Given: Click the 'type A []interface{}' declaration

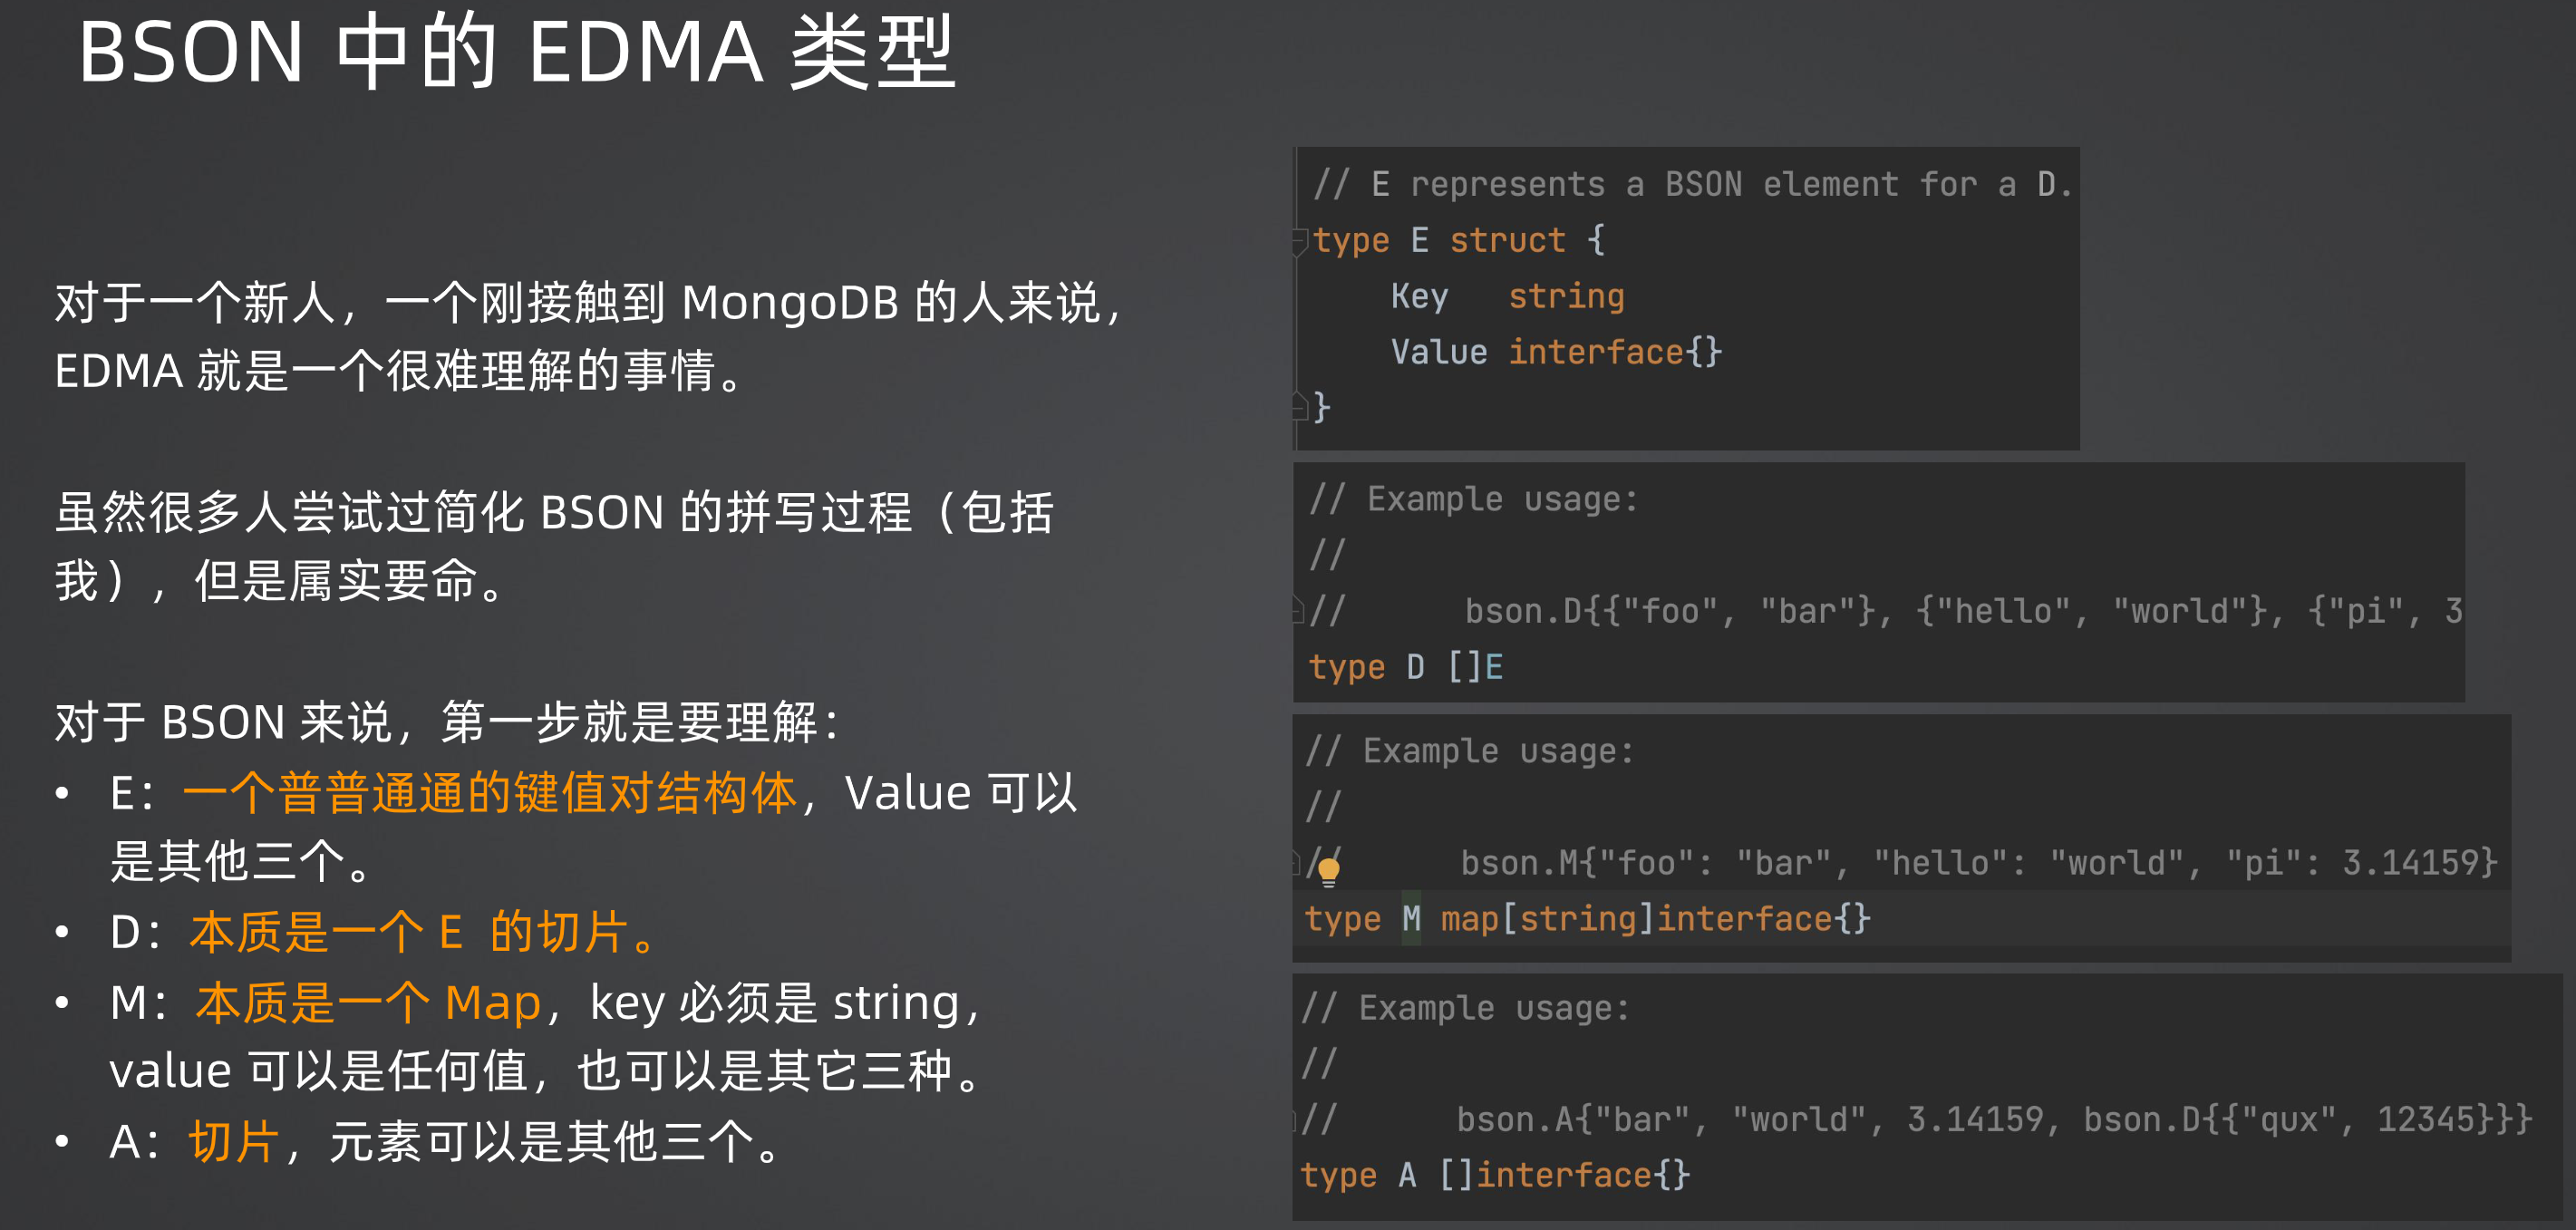Looking at the screenshot, I should point(1495,1175).
